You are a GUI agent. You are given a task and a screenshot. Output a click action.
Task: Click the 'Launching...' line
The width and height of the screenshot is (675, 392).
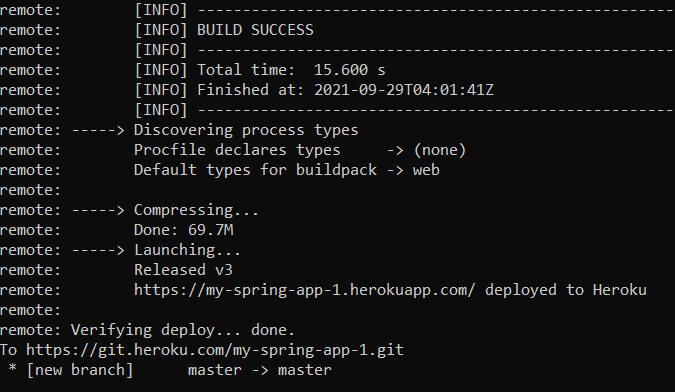[x=187, y=250]
